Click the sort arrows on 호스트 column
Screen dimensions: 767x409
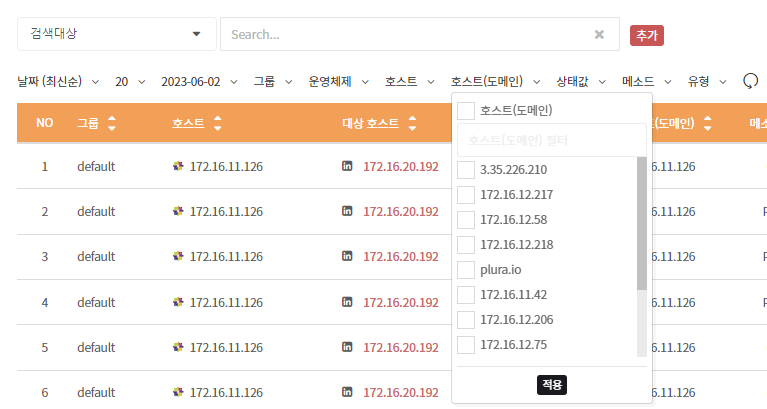pyautogui.click(x=217, y=124)
